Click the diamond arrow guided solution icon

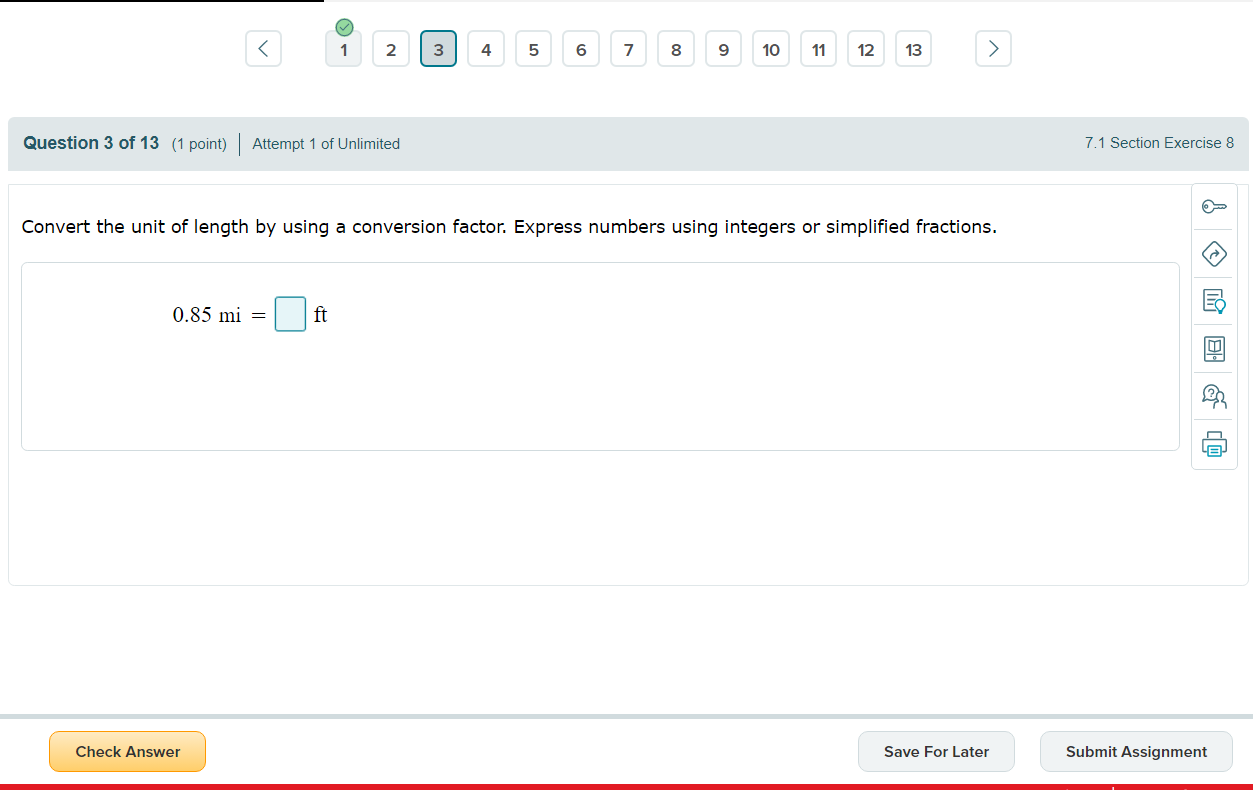click(1214, 254)
